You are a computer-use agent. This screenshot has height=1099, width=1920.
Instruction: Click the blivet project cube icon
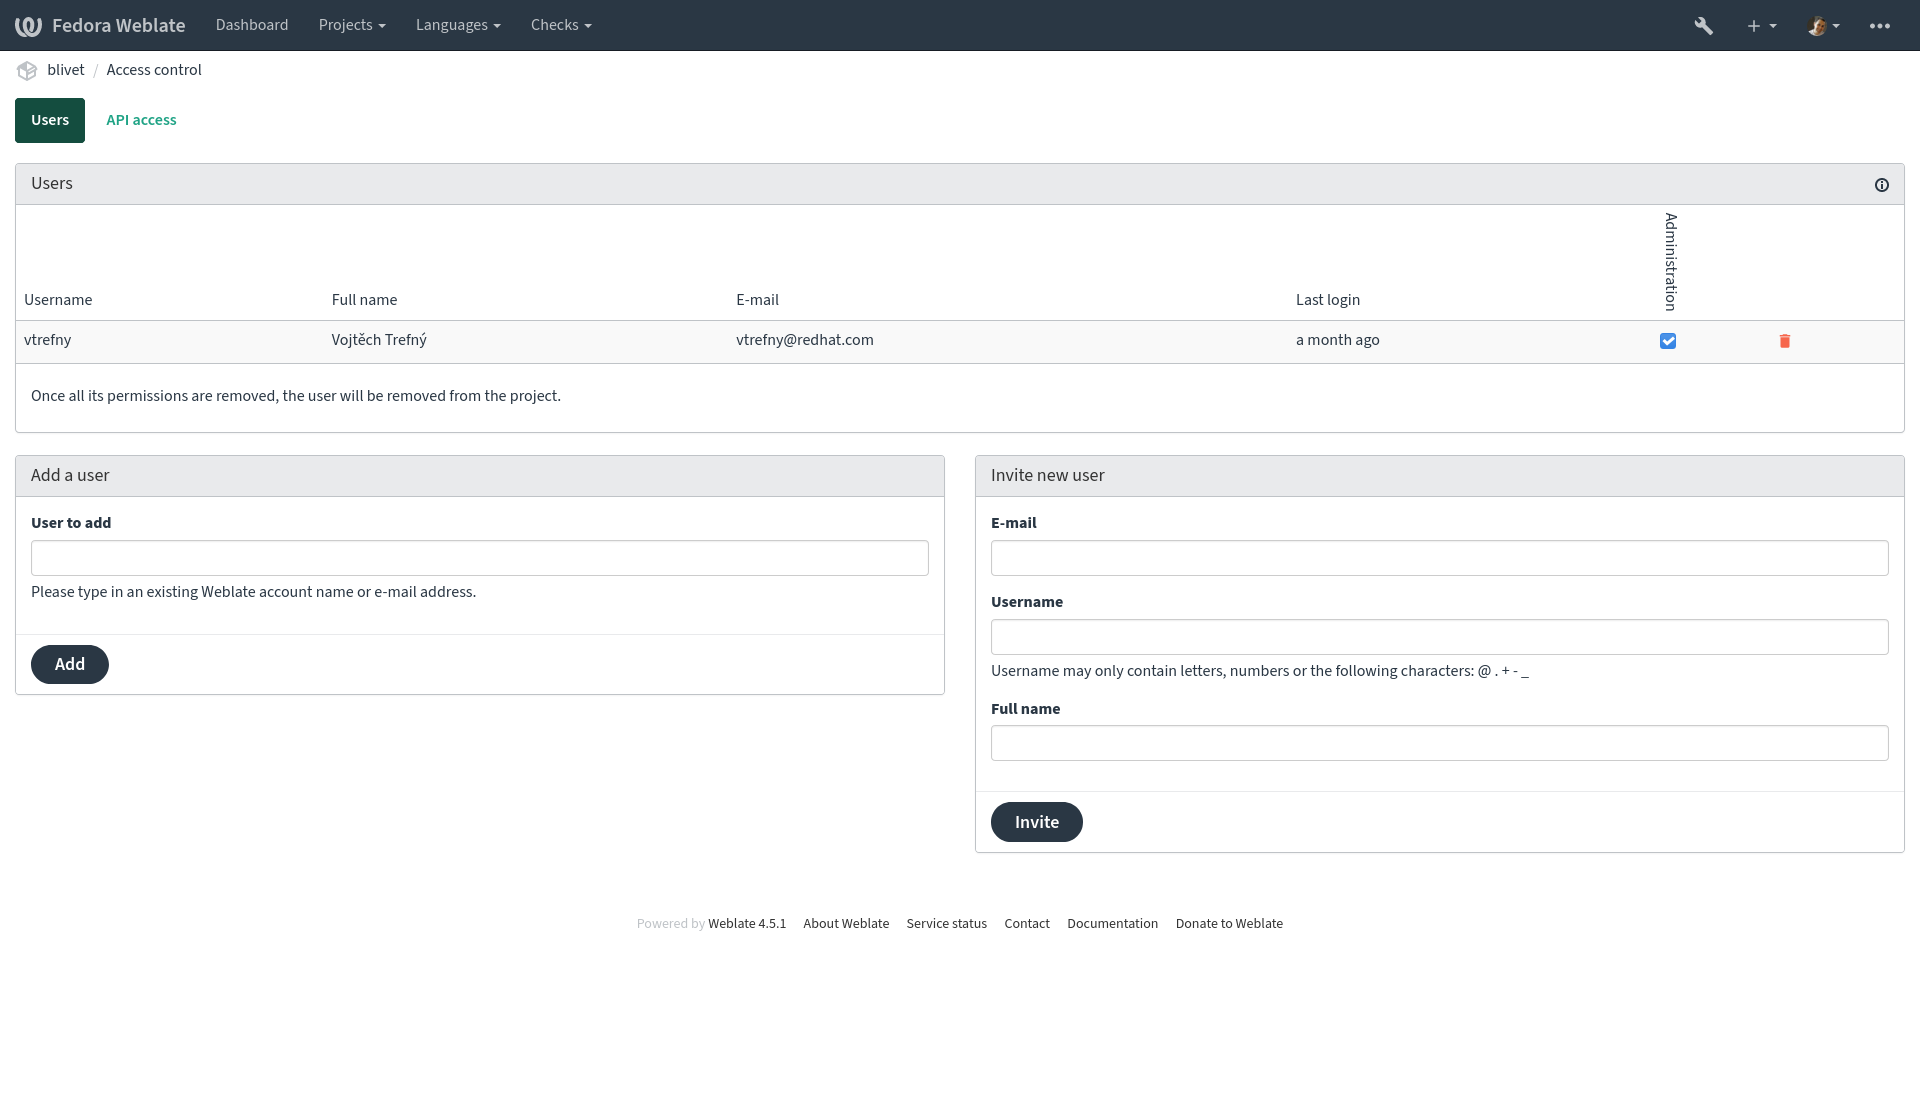pyautogui.click(x=27, y=70)
